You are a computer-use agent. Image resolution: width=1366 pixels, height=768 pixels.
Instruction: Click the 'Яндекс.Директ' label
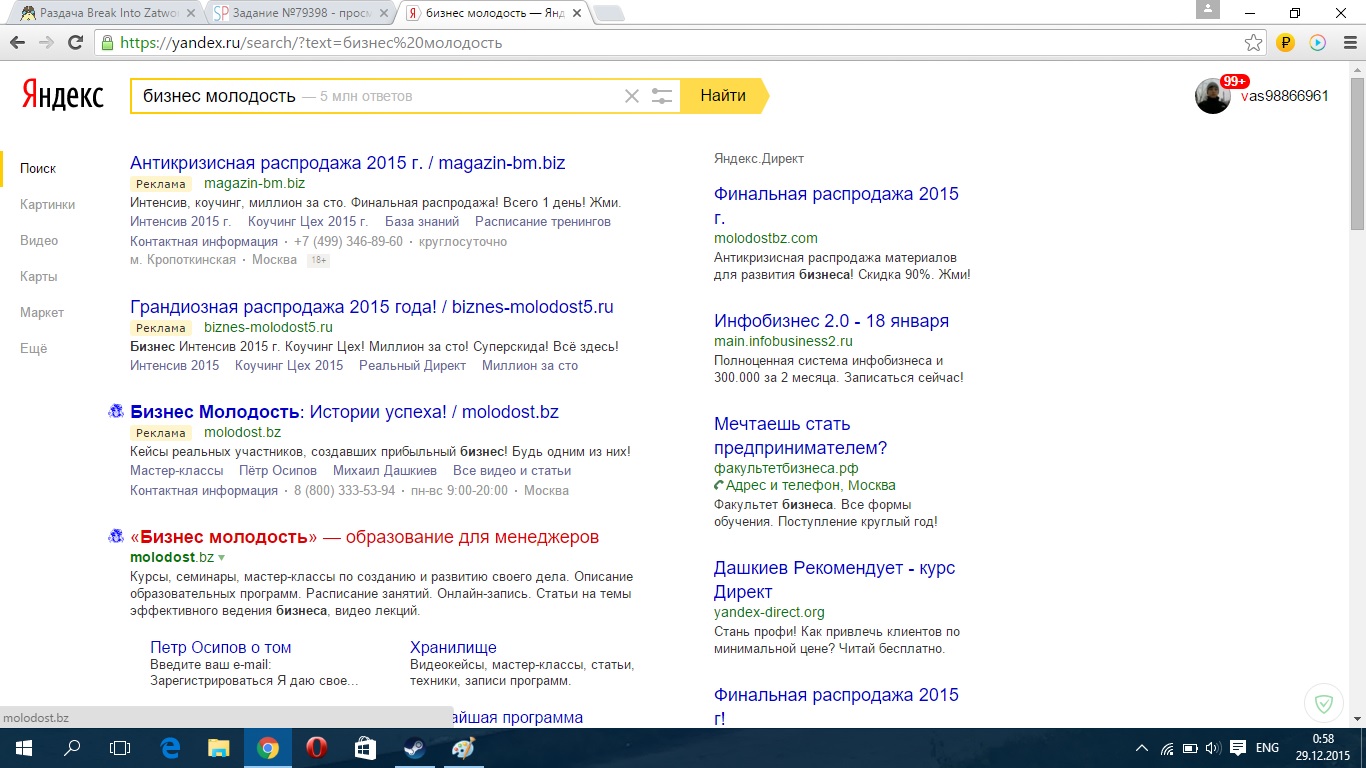759,159
